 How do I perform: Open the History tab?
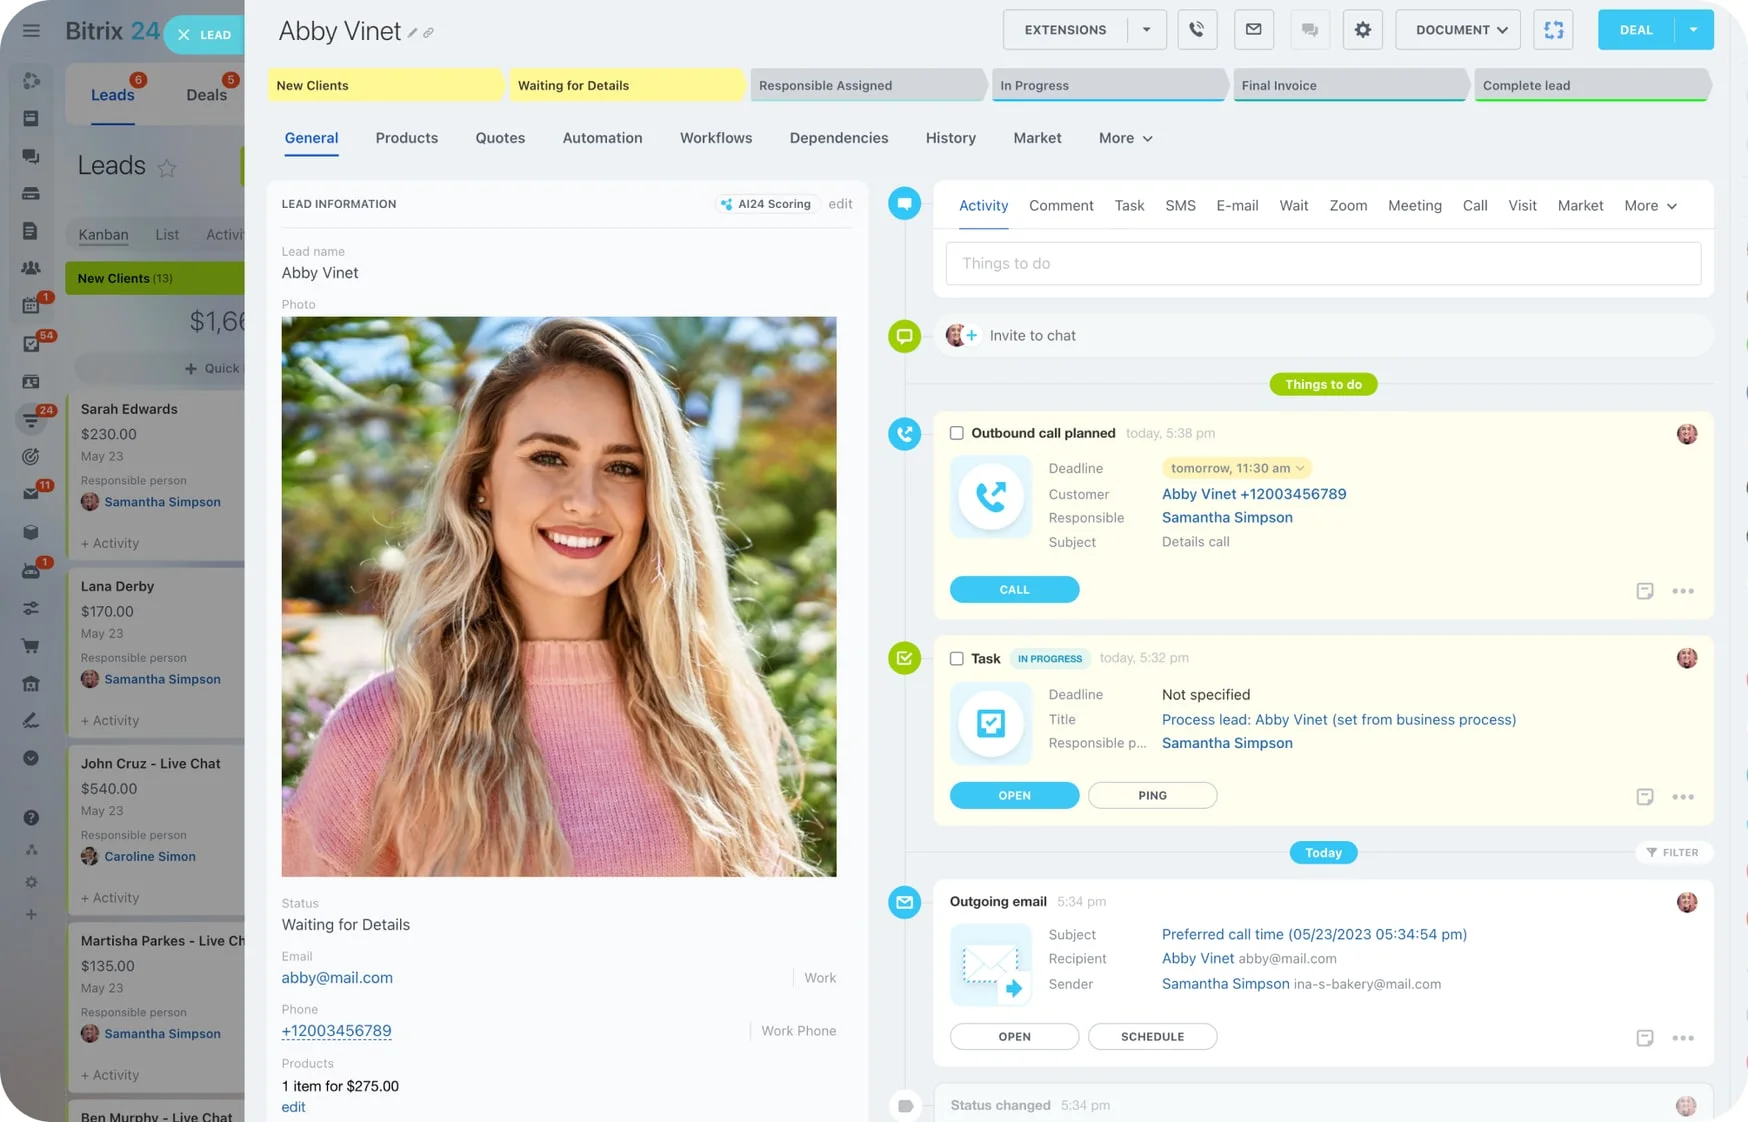tap(950, 138)
